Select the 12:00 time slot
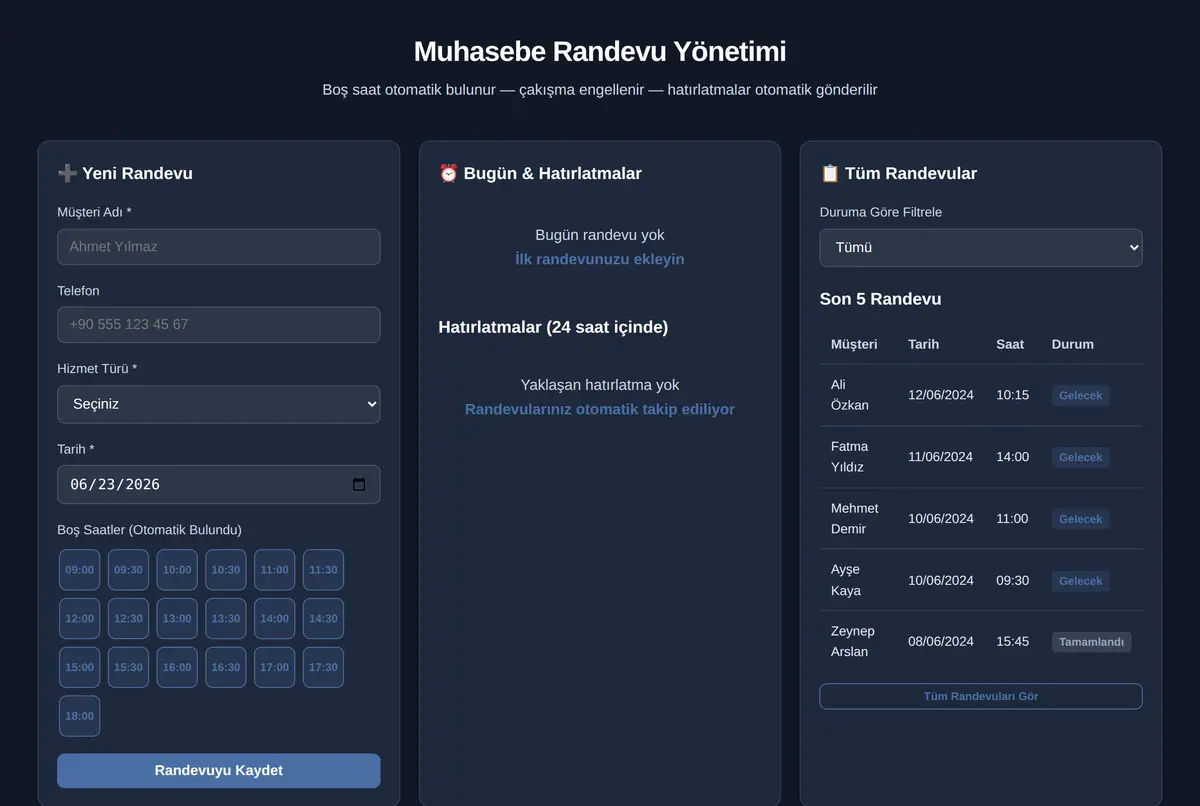This screenshot has height=806, width=1200. [x=79, y=619]
